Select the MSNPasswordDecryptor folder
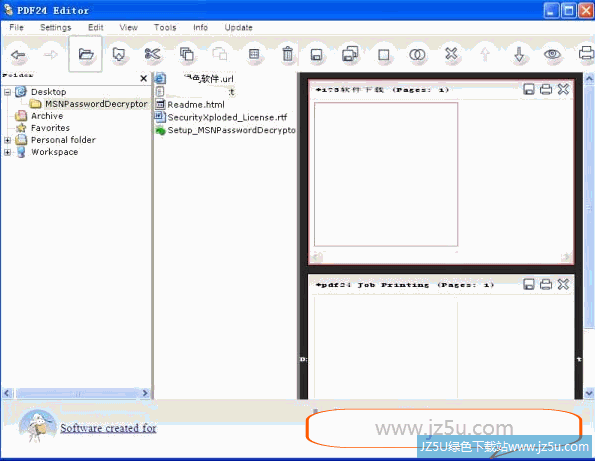Viewport: 595px width, 461px height. tap(96, 104)
